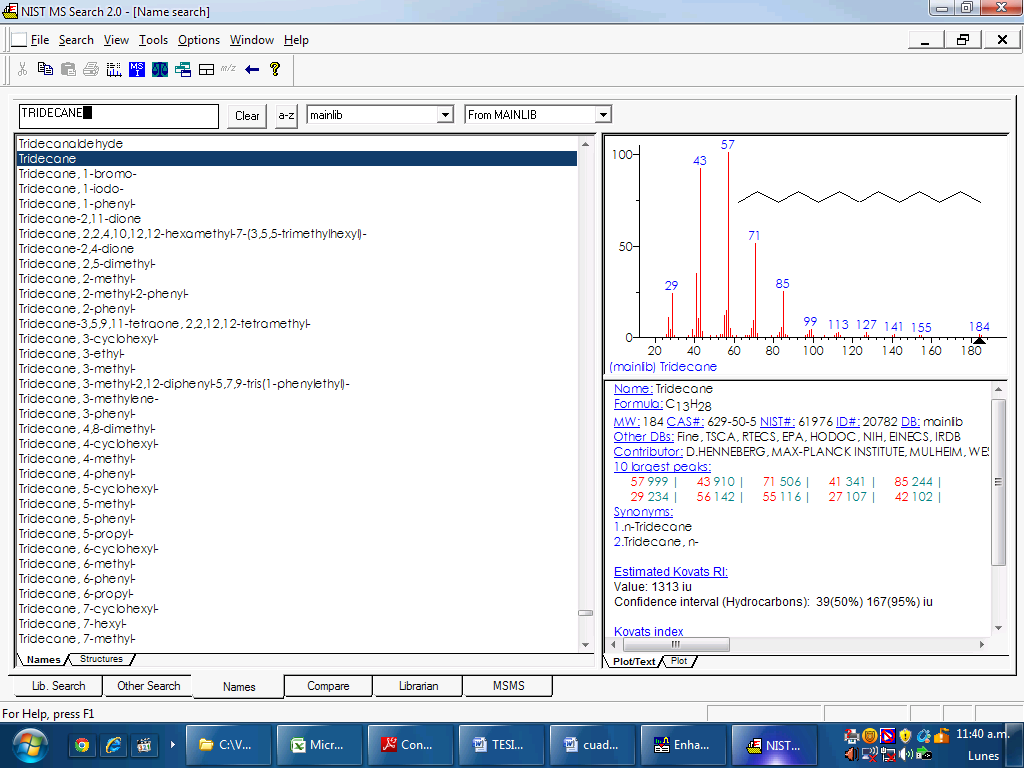Switch to the cuad... Word taskbar button
Image resolution: width=1024 pixels, height=768 pixels.
pyautogui.click(x=592, y=745)
